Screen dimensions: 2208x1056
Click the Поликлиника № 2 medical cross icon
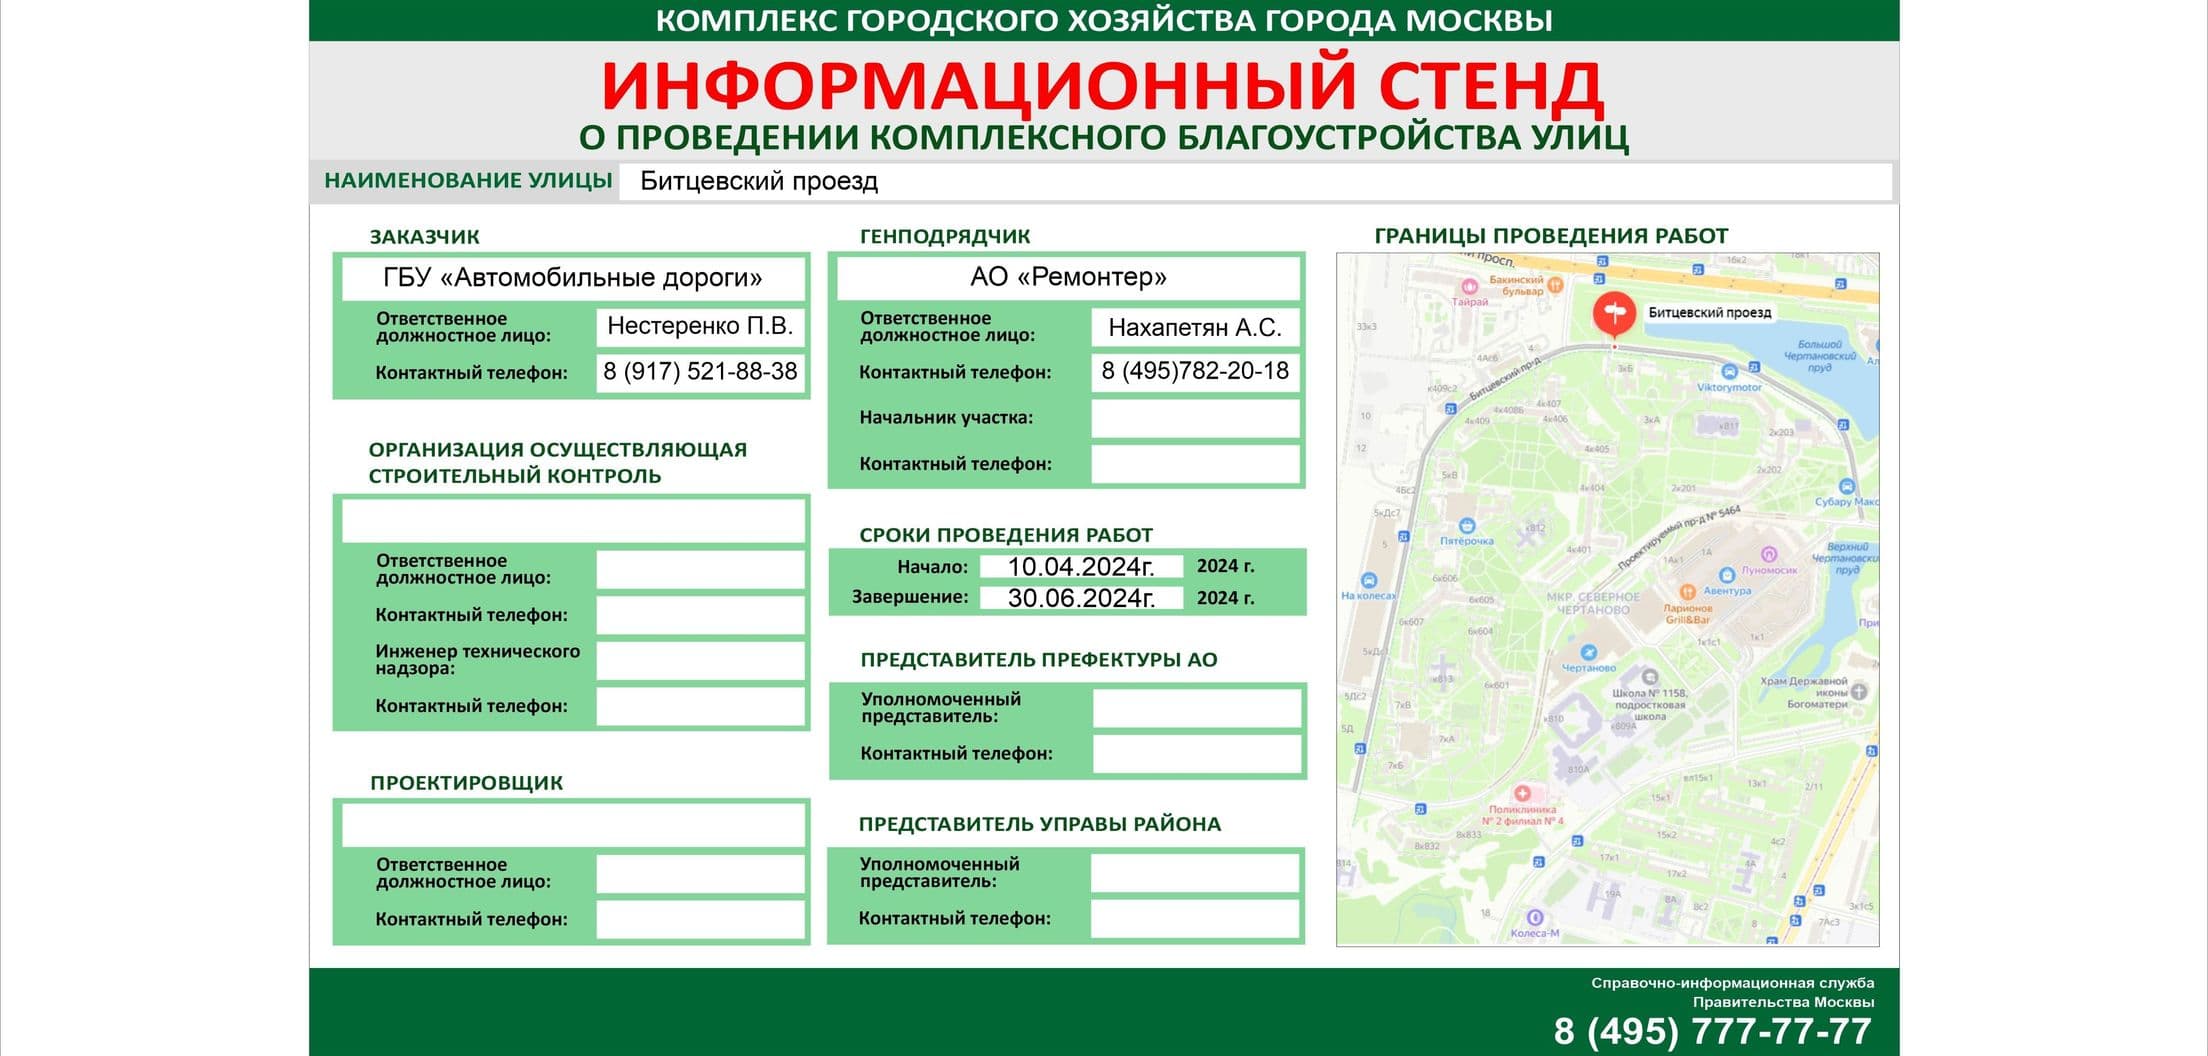[1522, 794]
